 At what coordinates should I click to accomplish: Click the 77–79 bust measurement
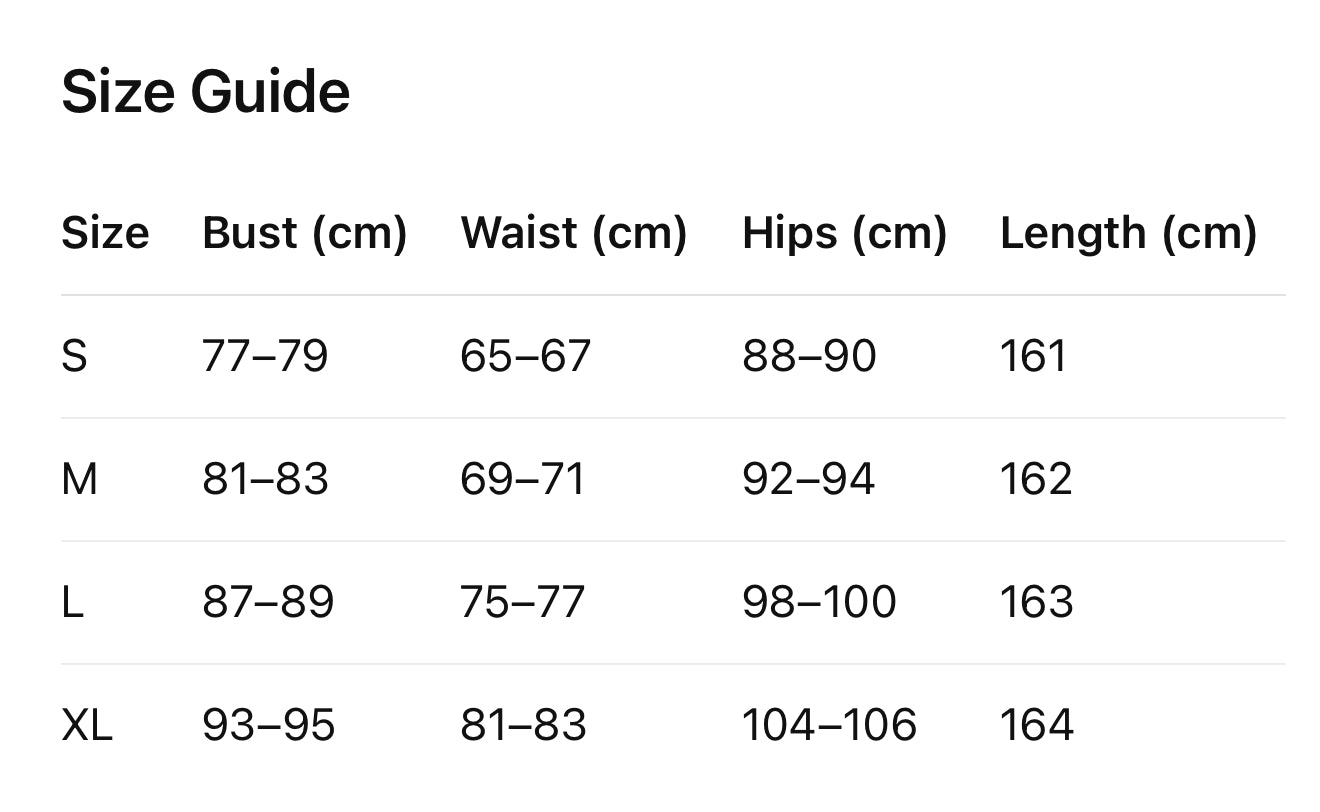tap(265, 356)
